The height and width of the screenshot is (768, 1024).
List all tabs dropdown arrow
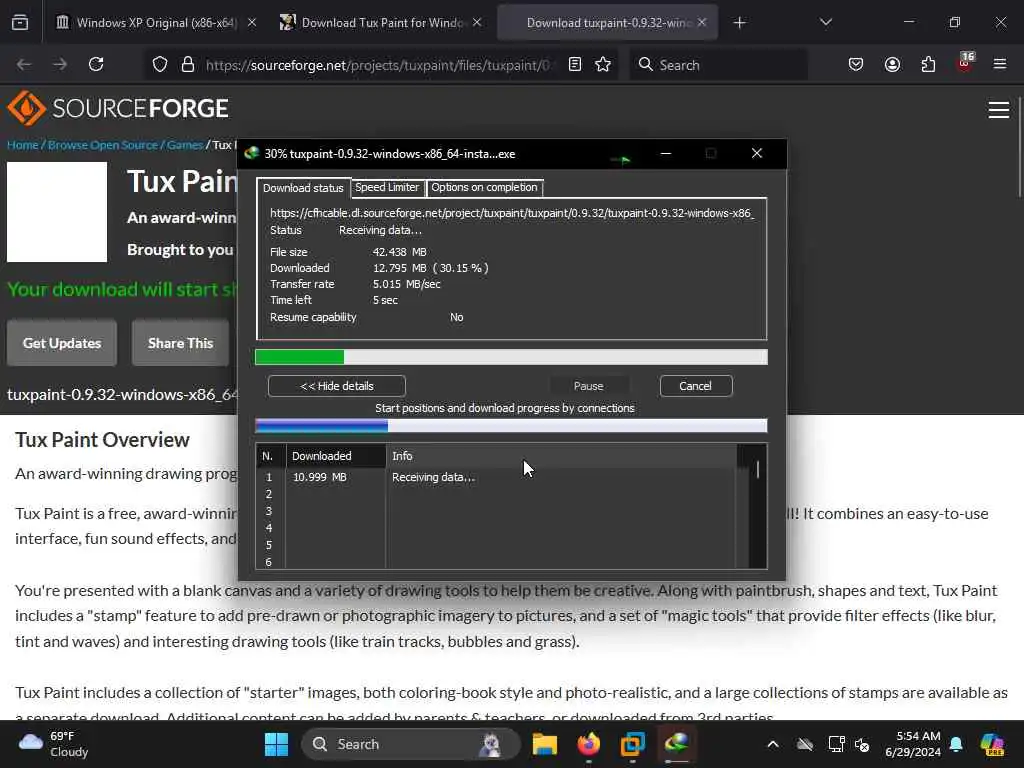(825, 23)
